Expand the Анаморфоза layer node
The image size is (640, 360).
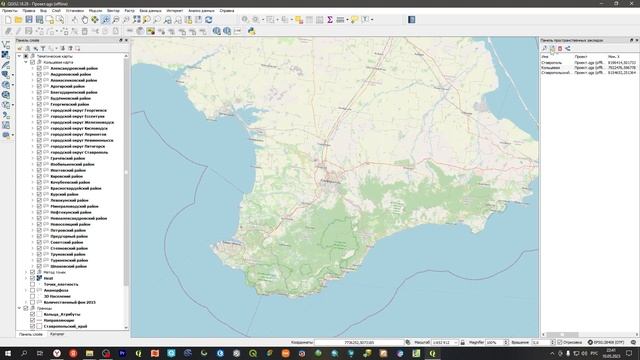point(26,290)
